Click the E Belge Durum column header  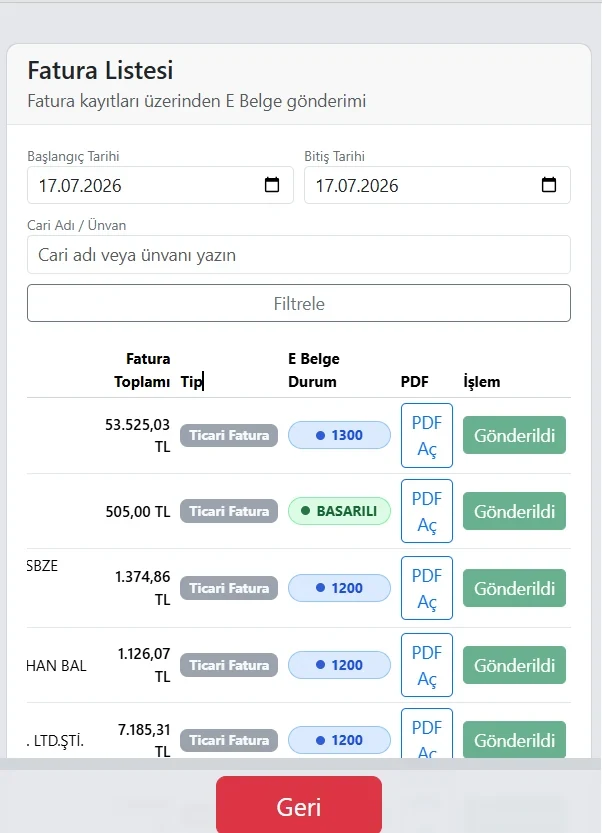pos(313,370)
